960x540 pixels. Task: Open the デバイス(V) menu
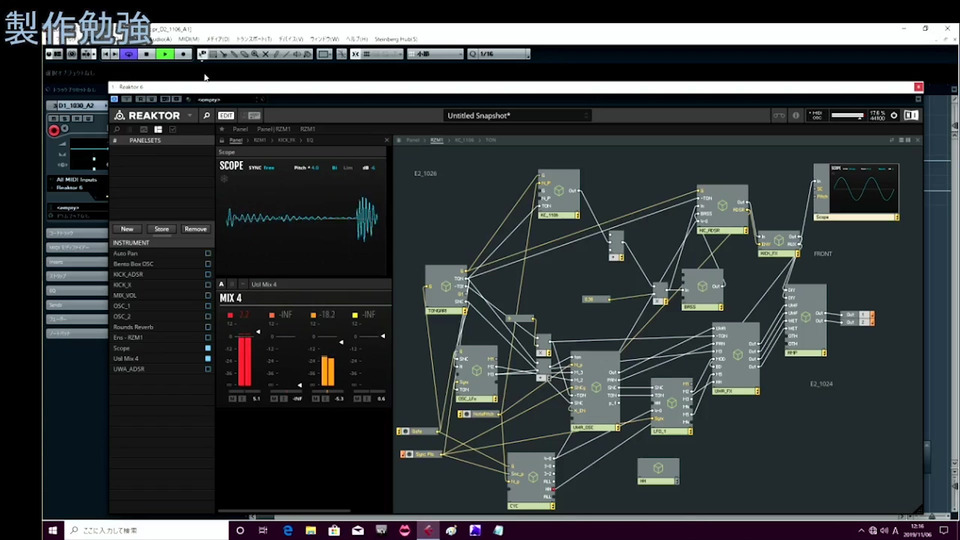[x=291, y=39]
